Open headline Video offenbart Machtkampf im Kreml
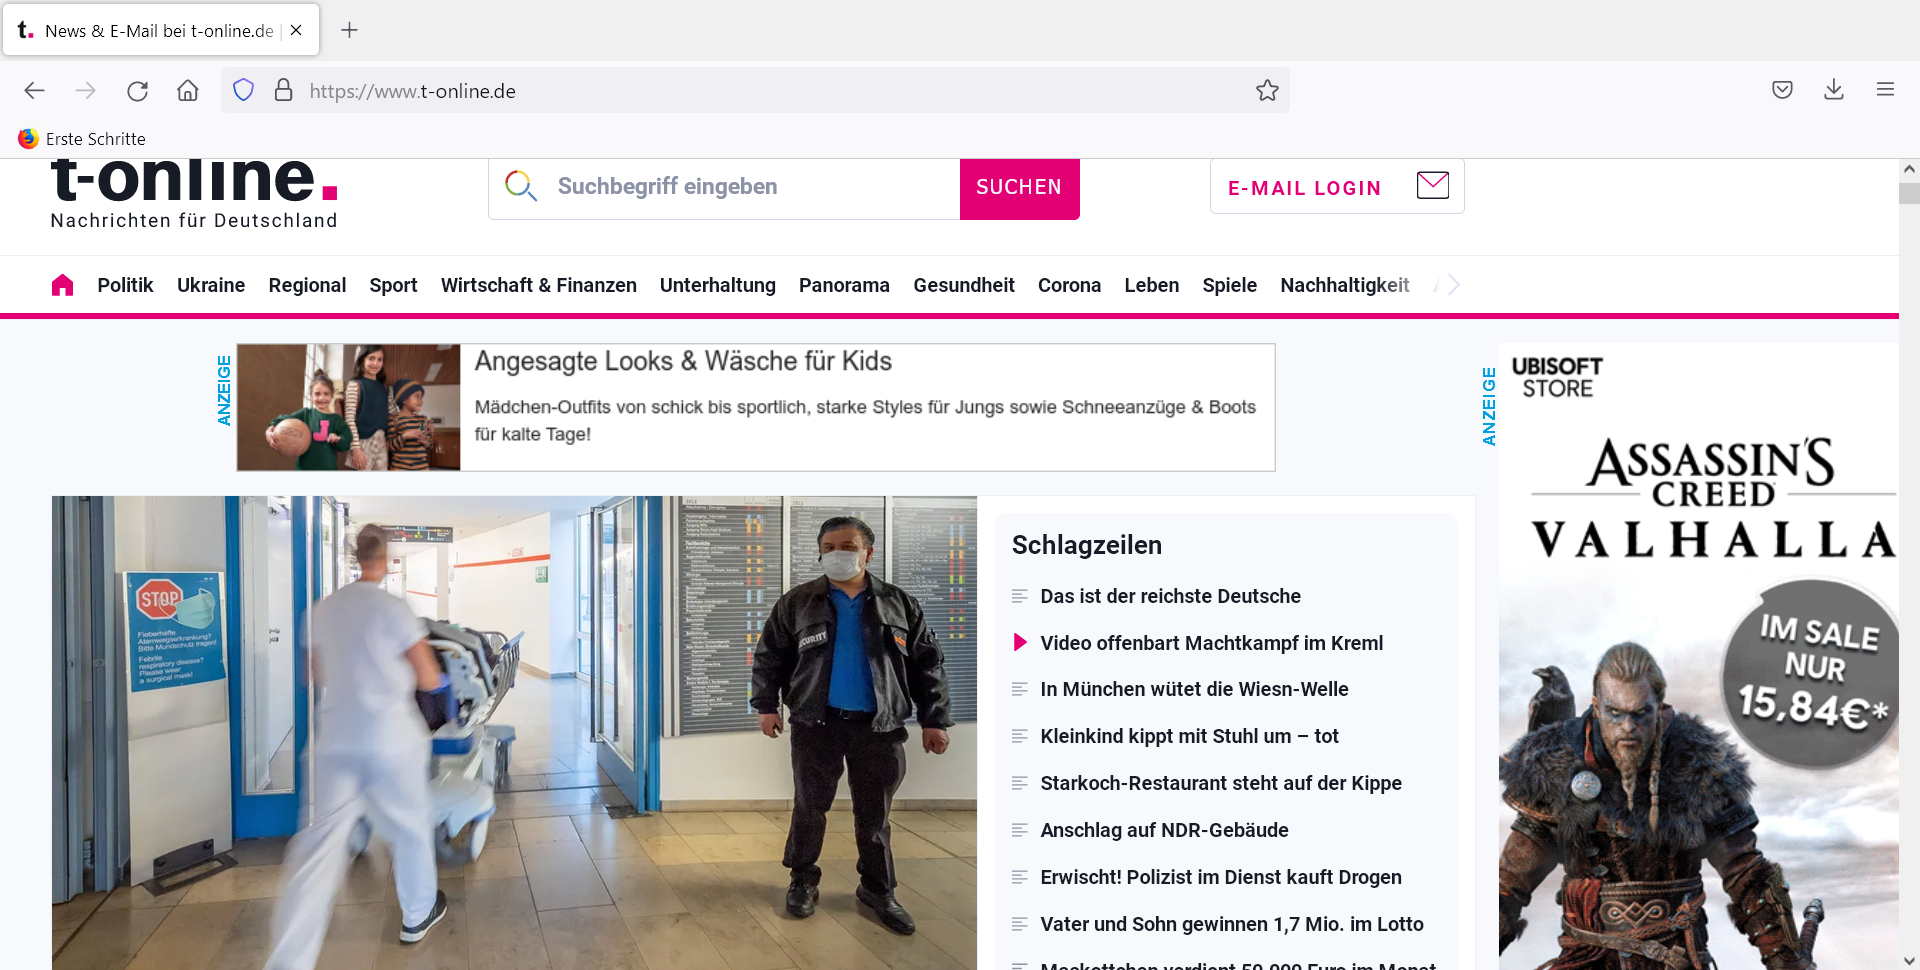The image size is (1920, 970). [1211, 643]
